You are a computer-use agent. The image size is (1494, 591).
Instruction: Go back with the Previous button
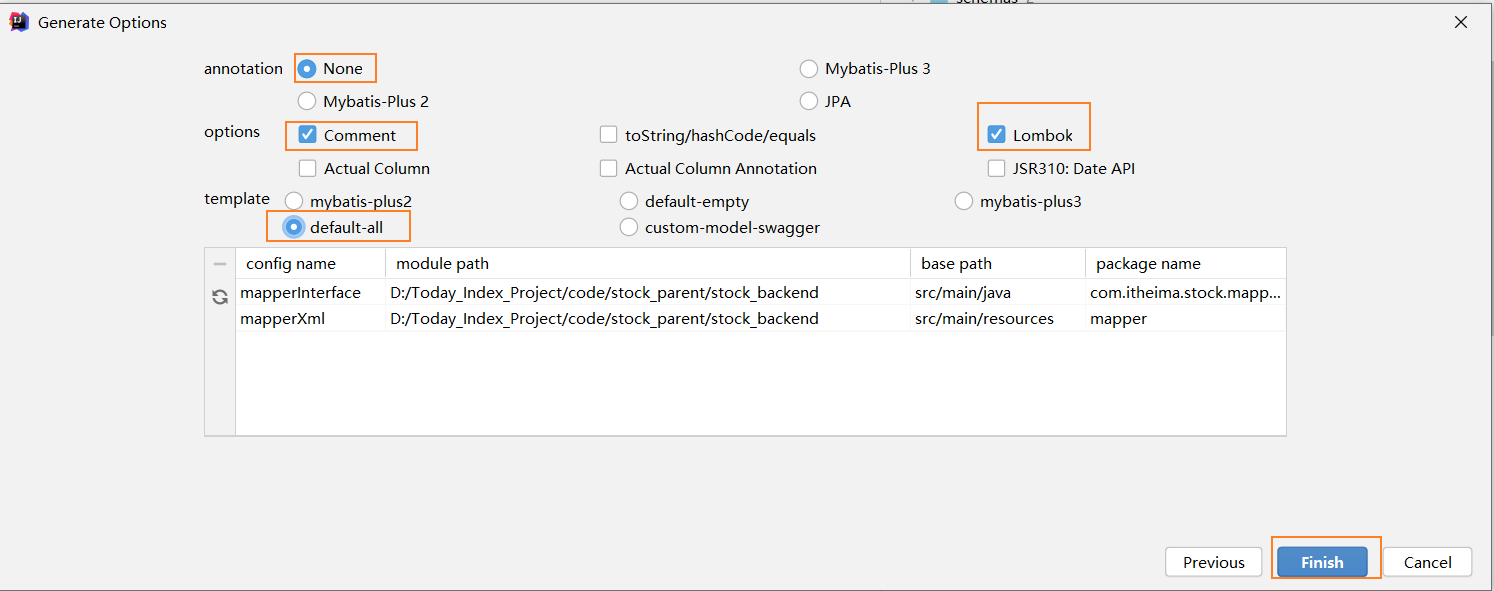coord(1213,562)
